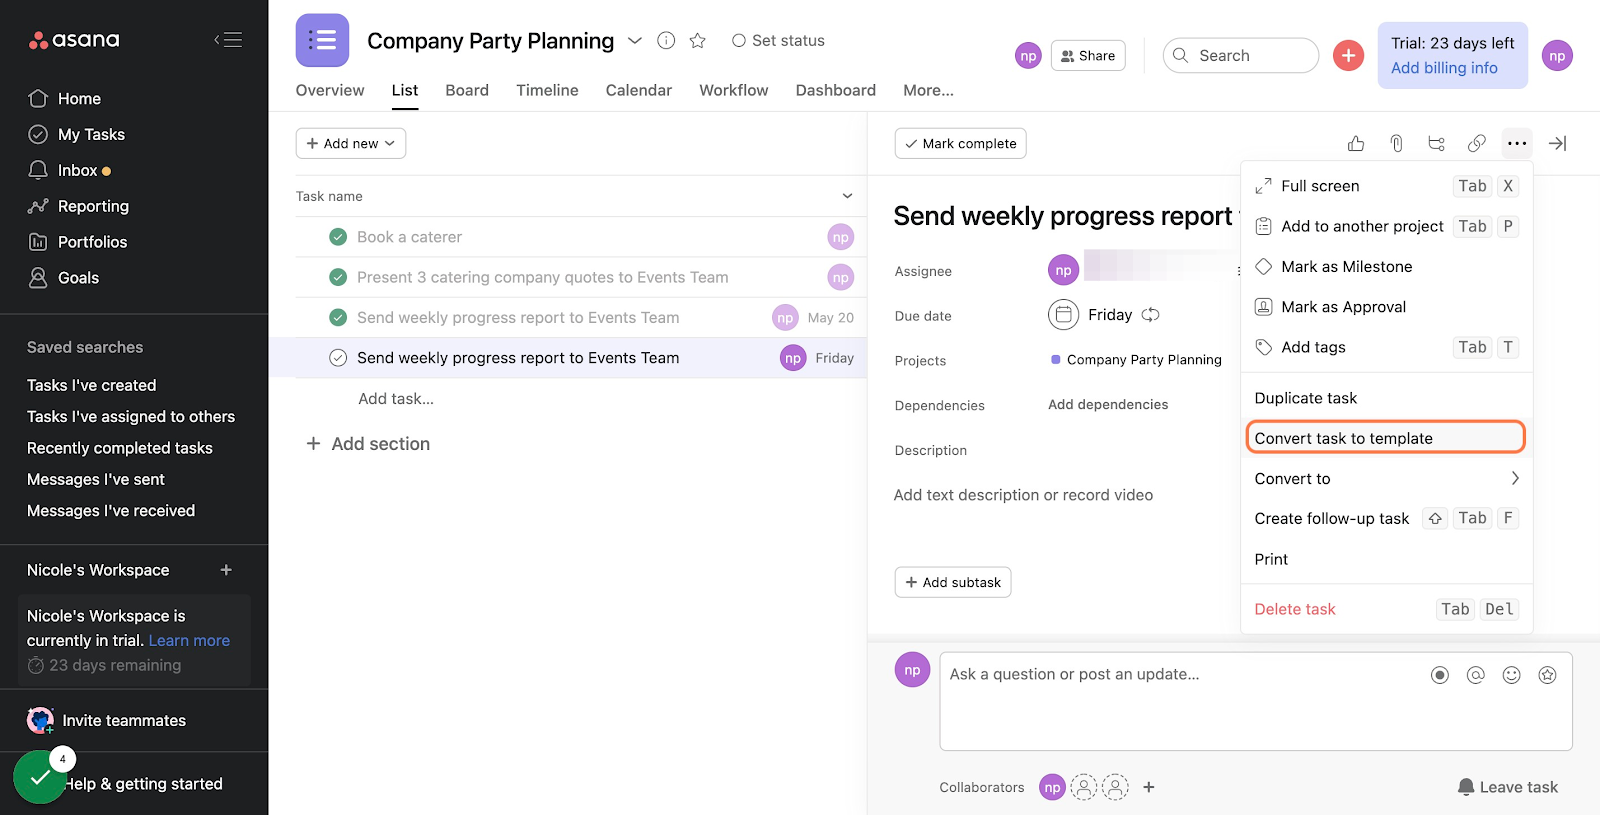Open Goals in the sidebar
The image size is (1600, 815).
[x=64, y=278]
